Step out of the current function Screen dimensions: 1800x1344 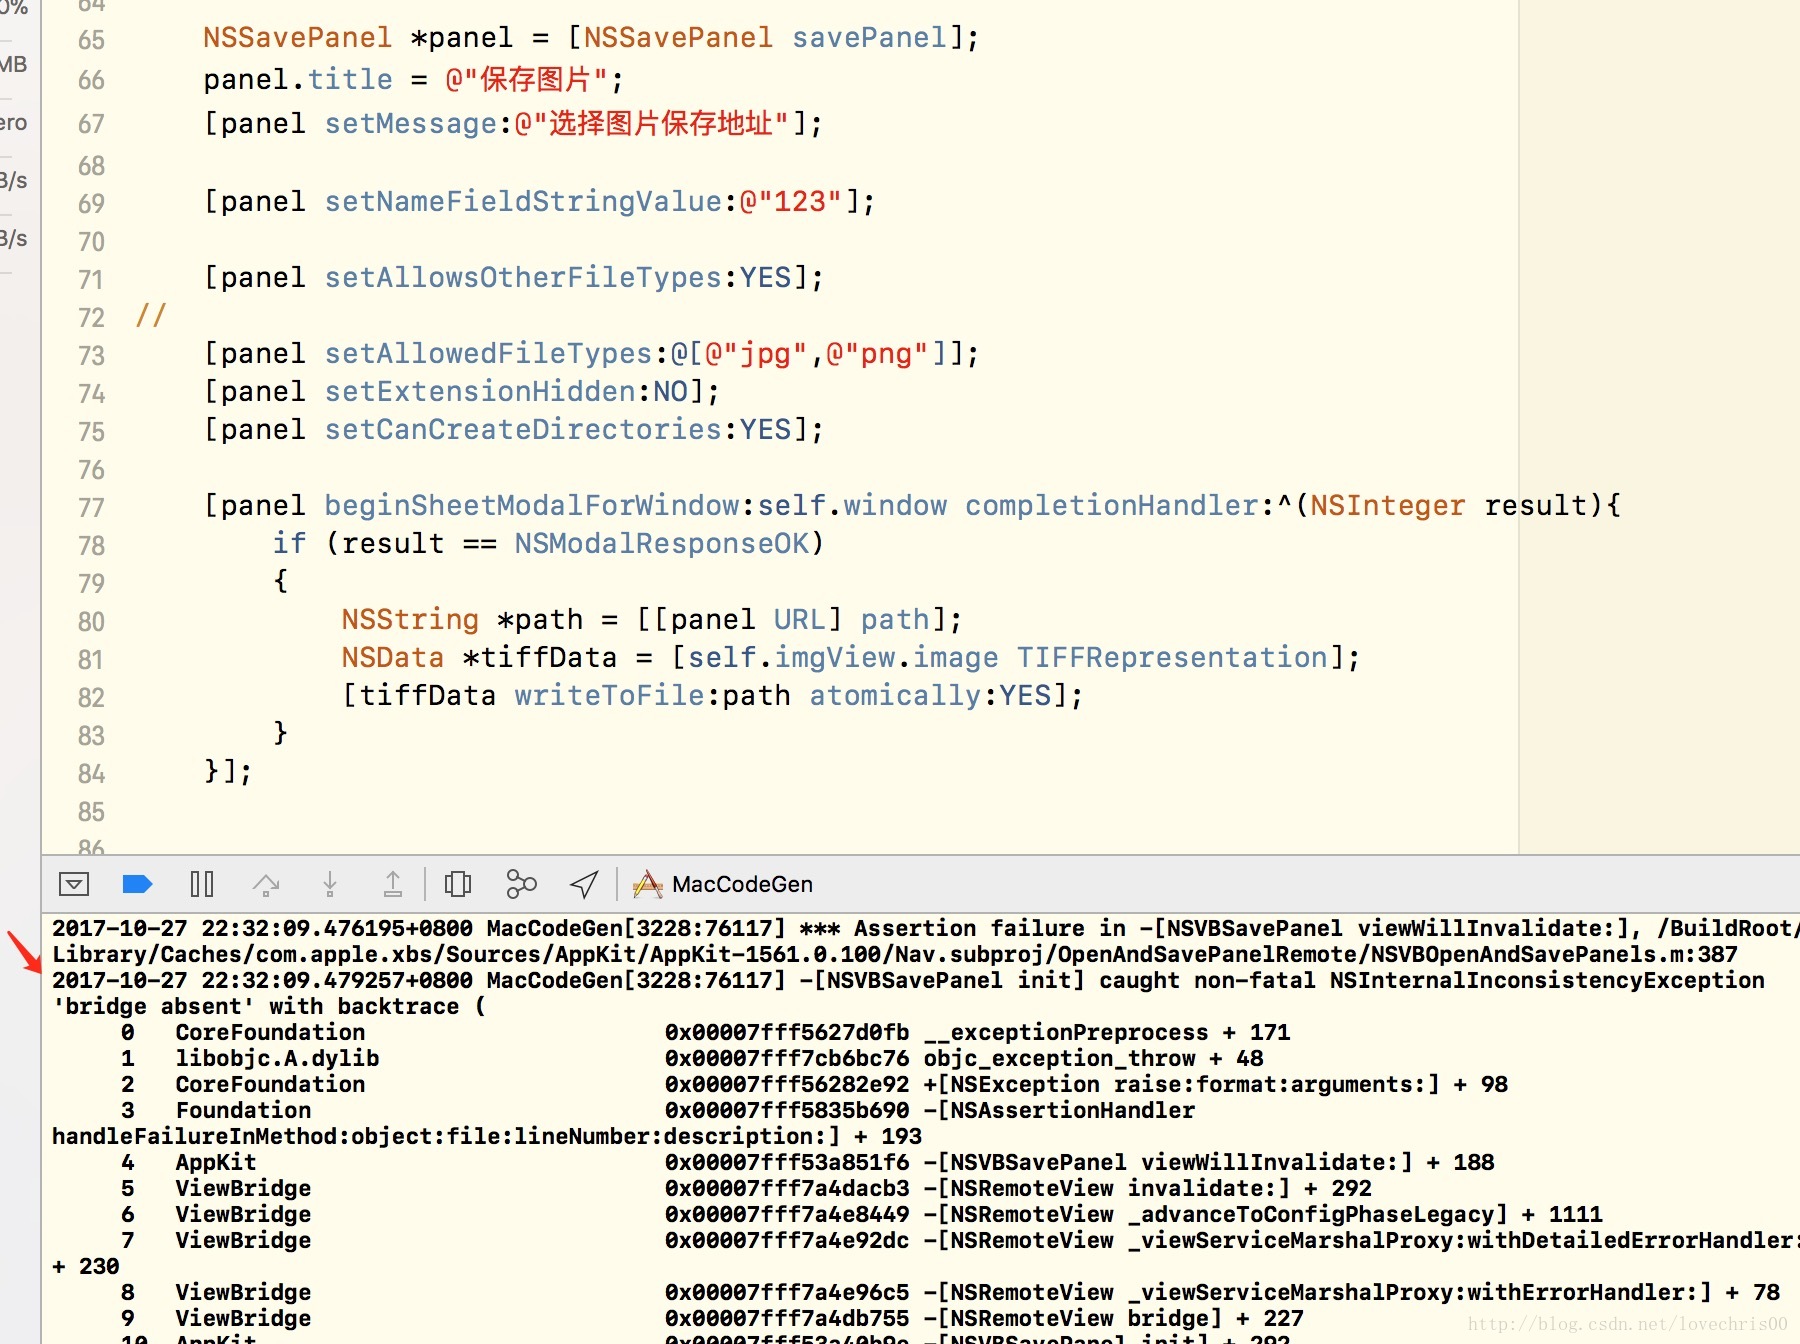(x=393, y=884)
